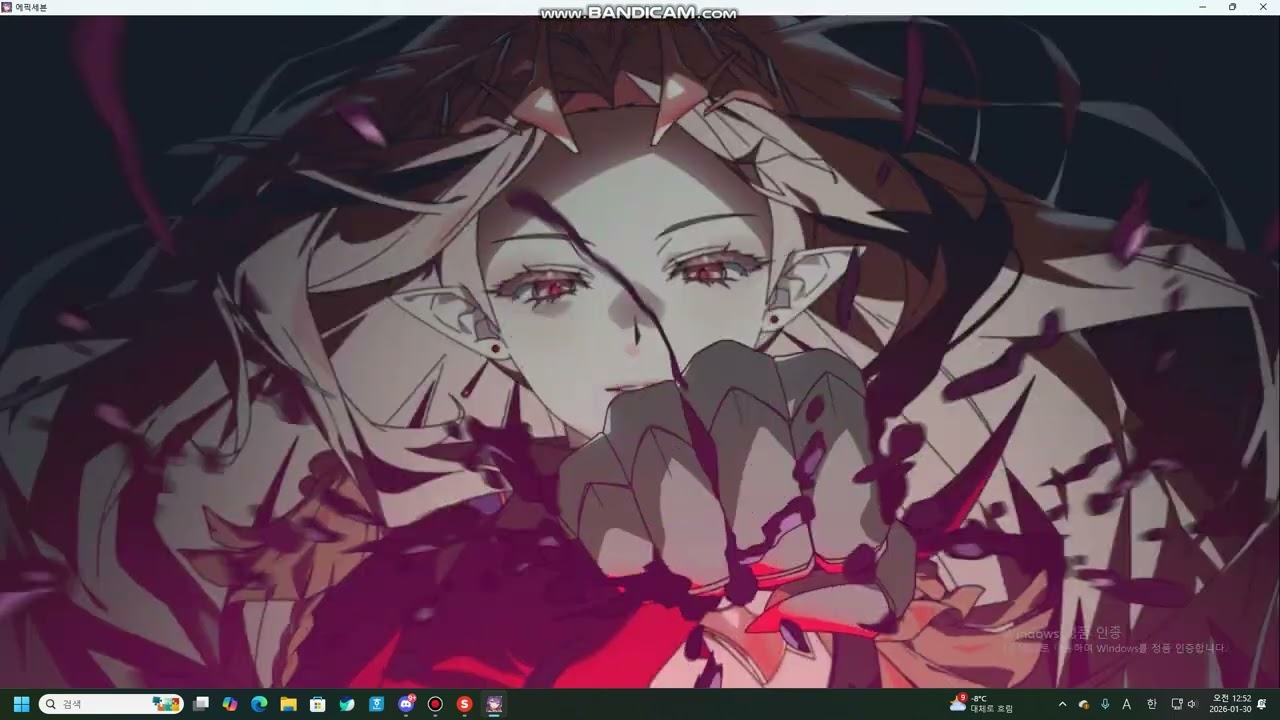This screenshot has height=720, width=1280.
Task: Open Microsoft Store from the taskbar
Action: [318, 704]
